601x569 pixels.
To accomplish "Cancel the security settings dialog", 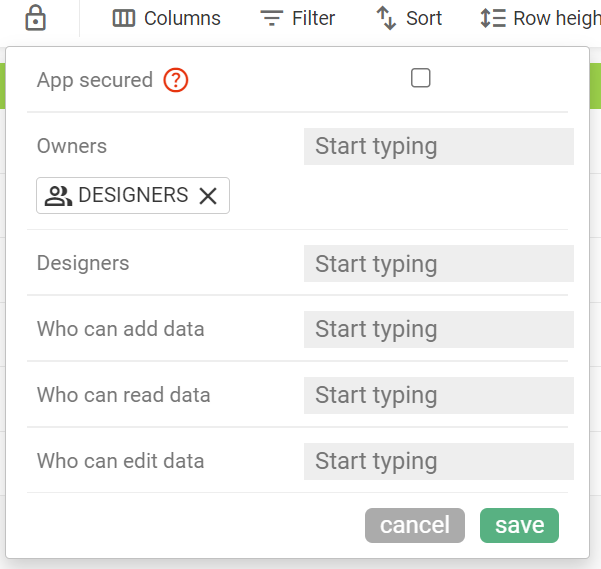I will pyautogui.click(x=415, y=525).
